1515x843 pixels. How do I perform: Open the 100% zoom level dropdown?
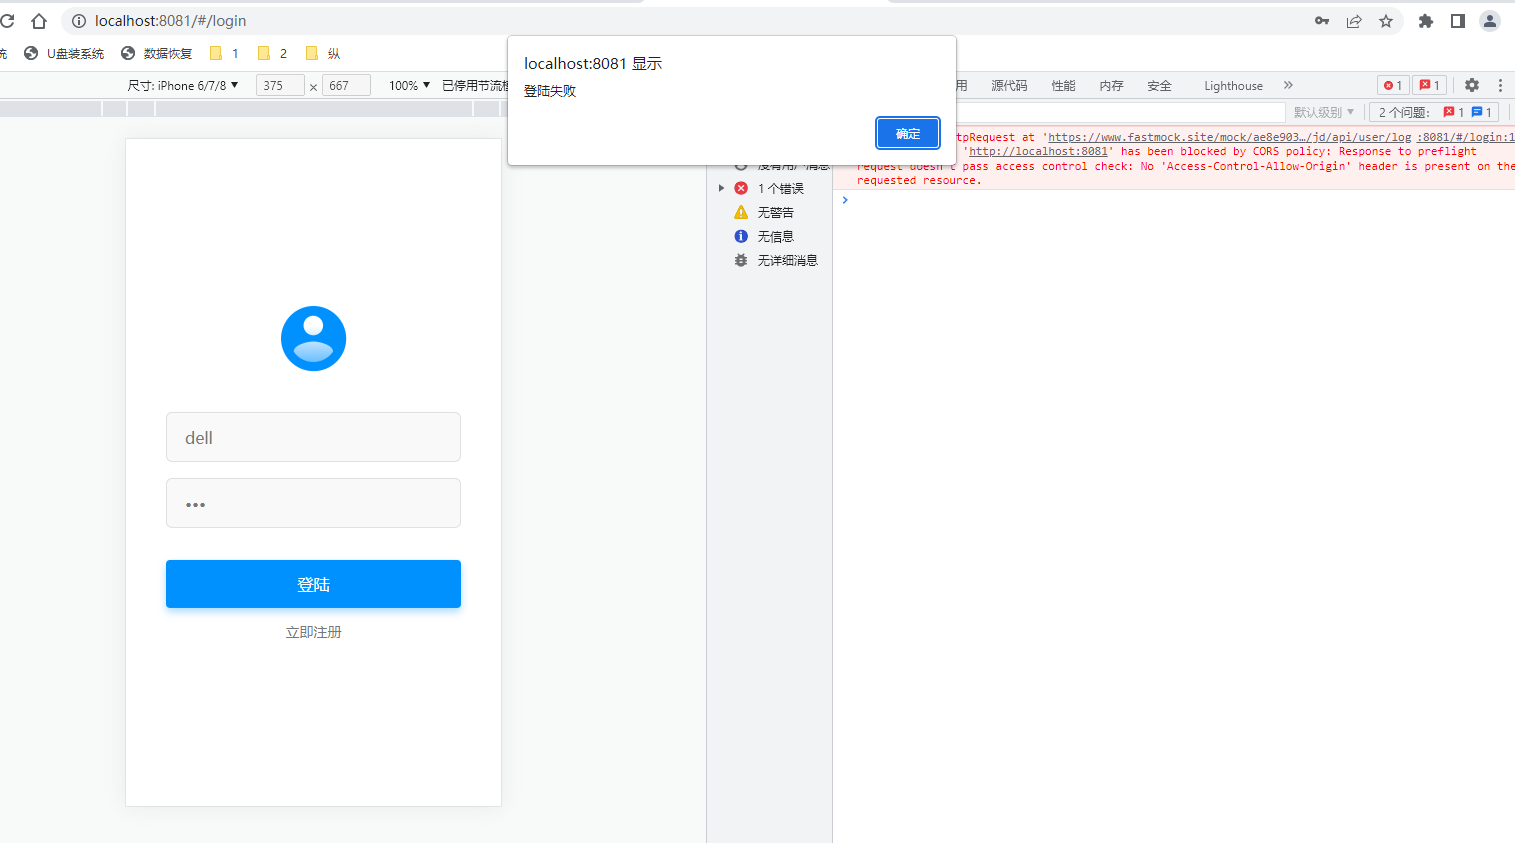(409, 86)
